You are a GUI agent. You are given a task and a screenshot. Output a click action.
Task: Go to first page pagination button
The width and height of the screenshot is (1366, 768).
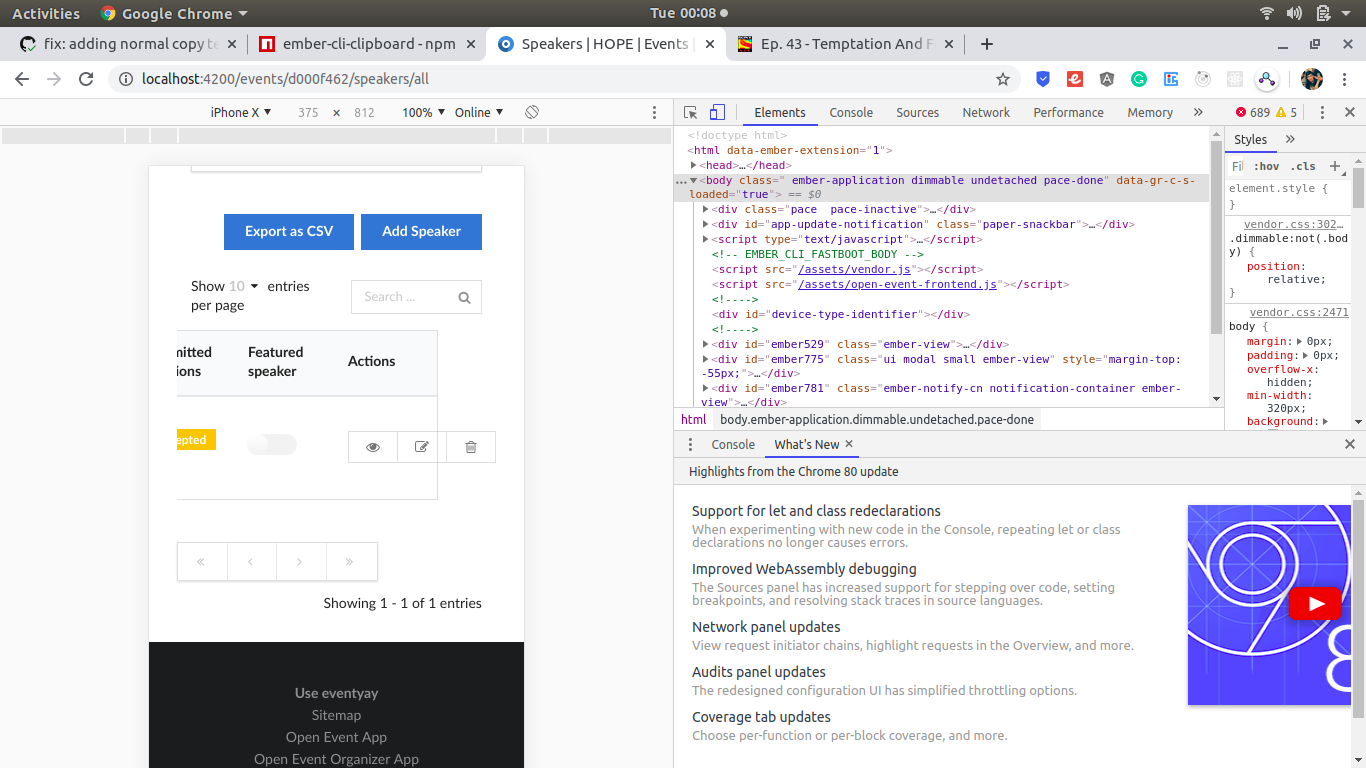[x=201, y=562]
